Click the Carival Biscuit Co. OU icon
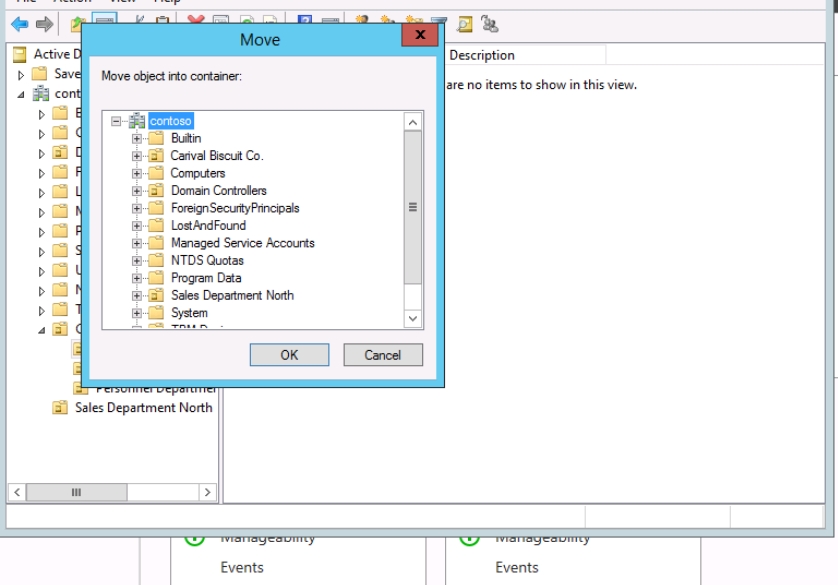838x585 pixels. click(156, 156)
